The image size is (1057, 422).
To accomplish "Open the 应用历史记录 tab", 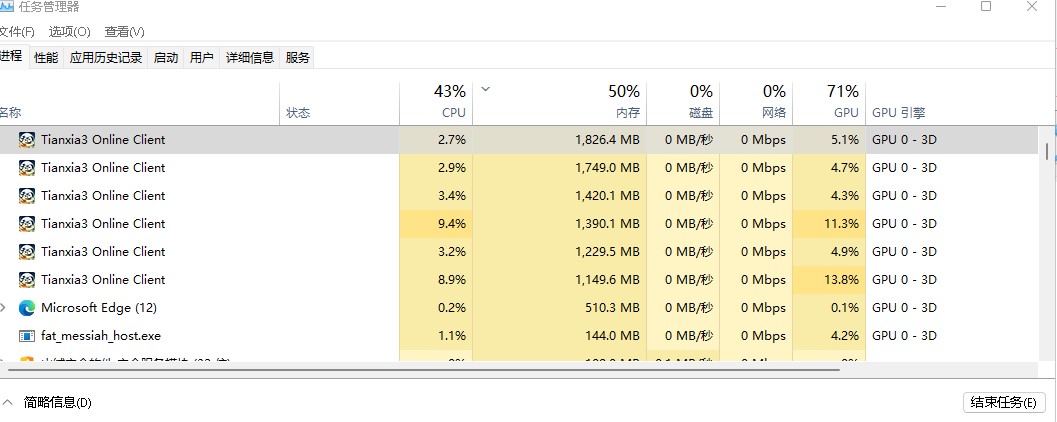I will pos(106,57).
